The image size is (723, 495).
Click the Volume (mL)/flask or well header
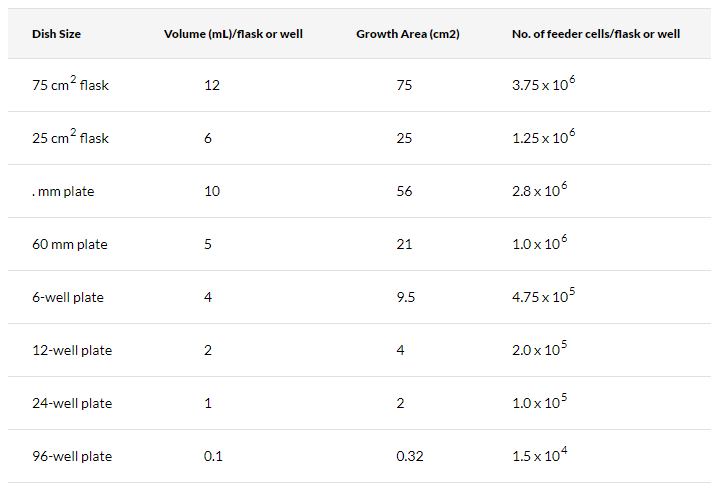[x=233, y=34]
